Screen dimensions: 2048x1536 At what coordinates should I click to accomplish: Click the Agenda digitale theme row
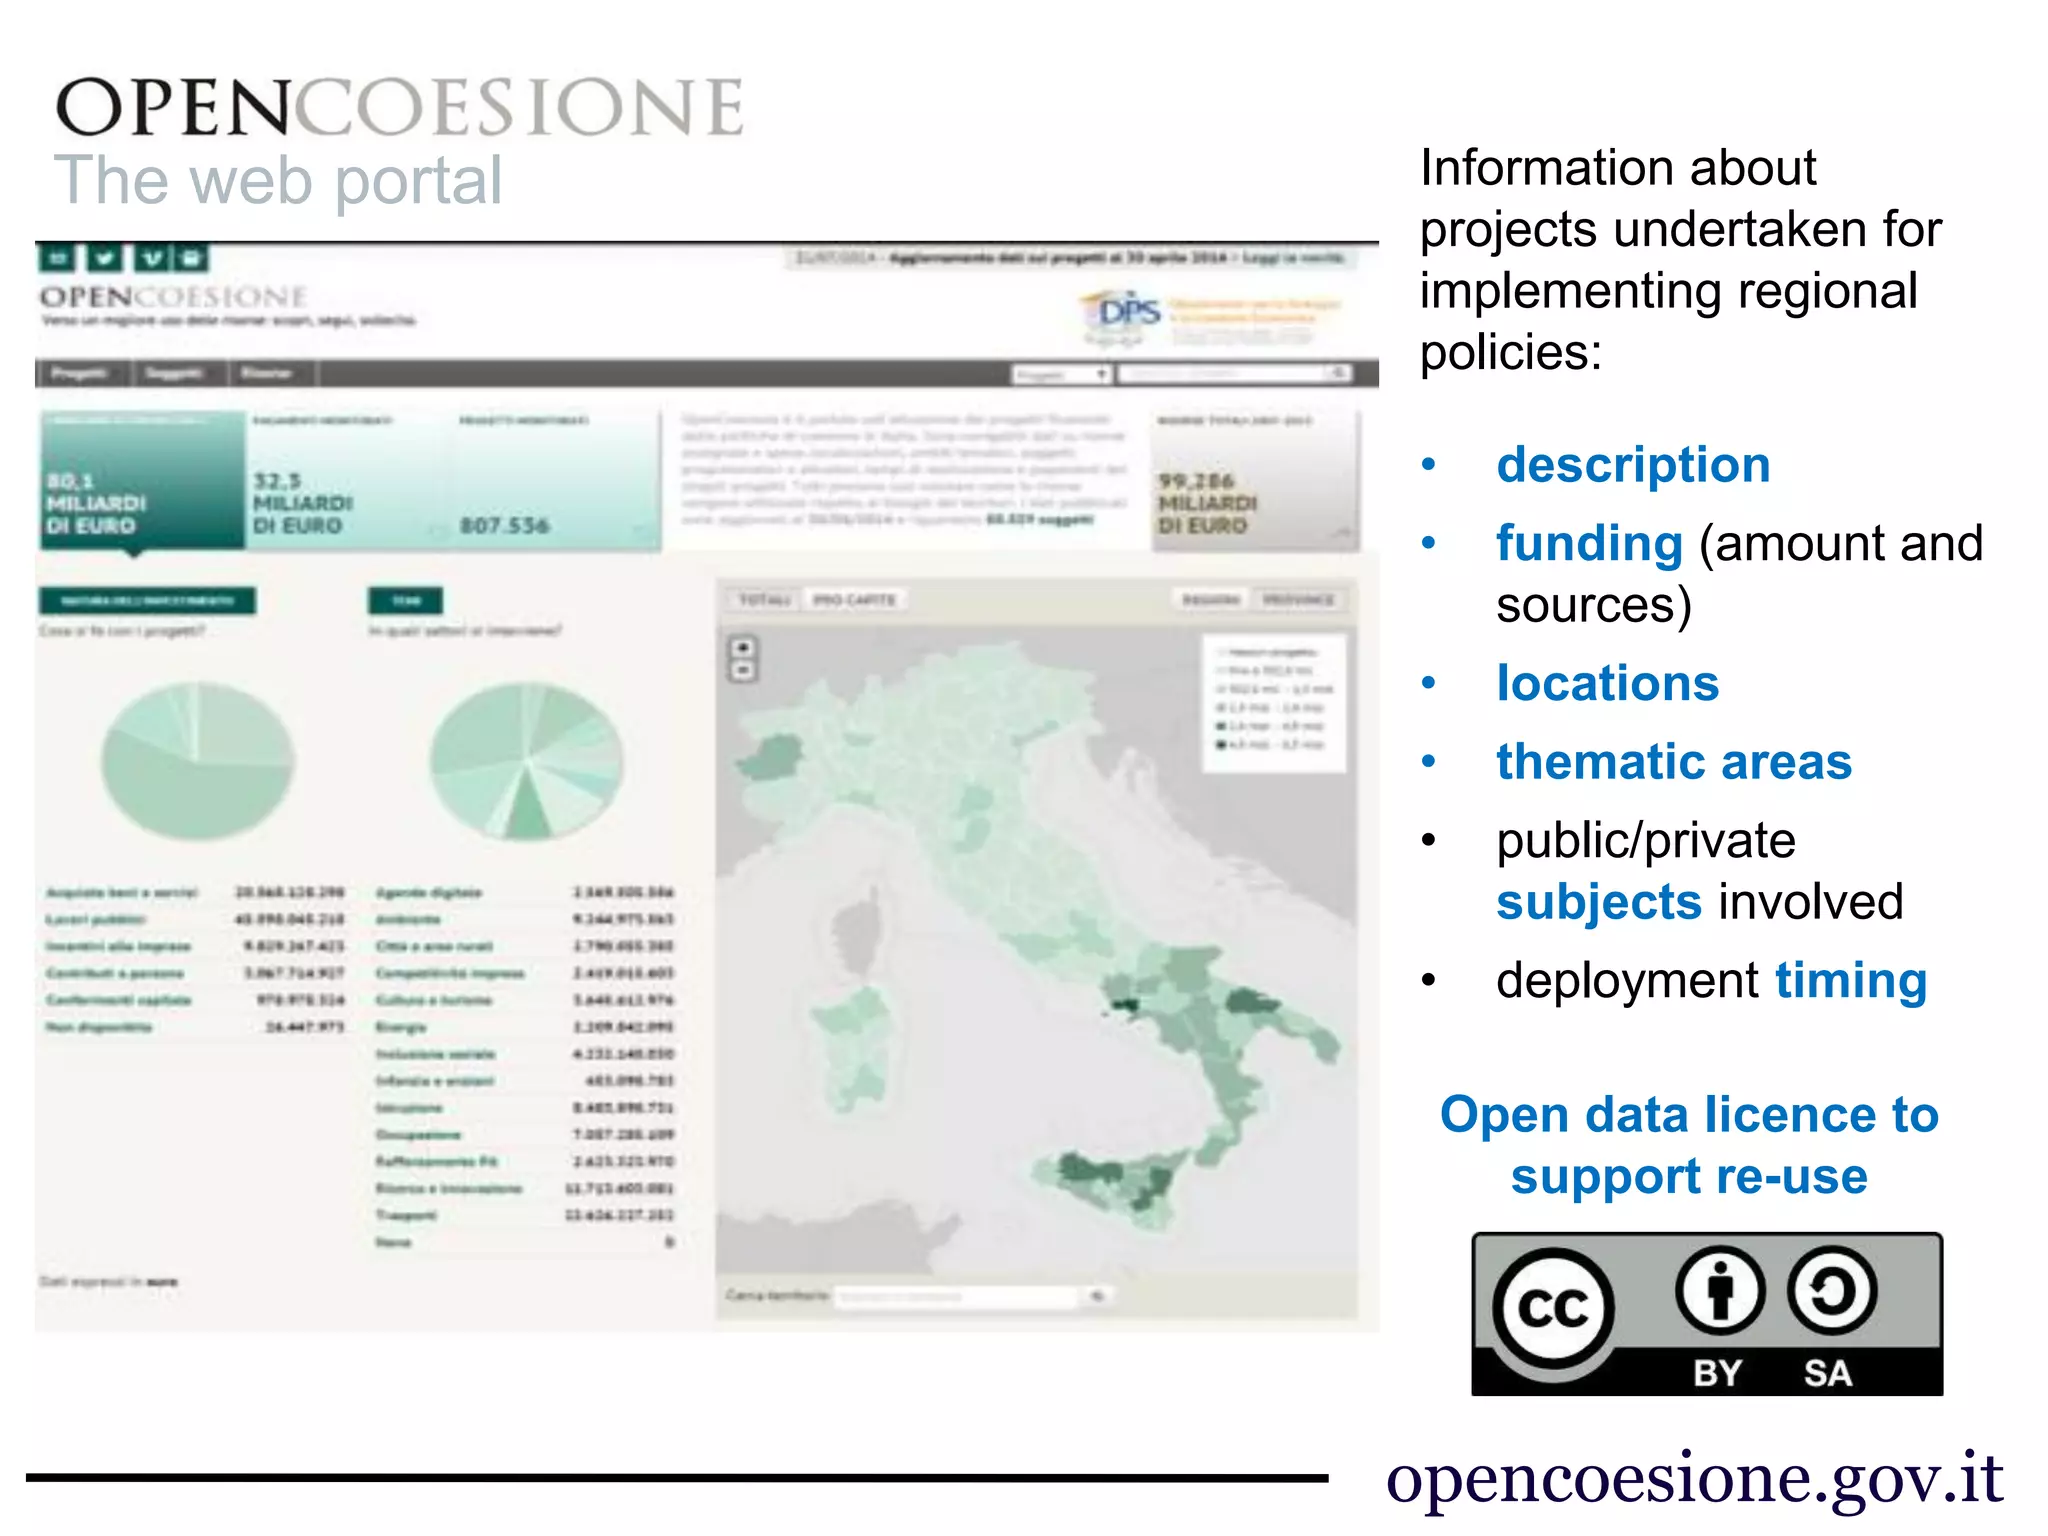click(525, 892)
